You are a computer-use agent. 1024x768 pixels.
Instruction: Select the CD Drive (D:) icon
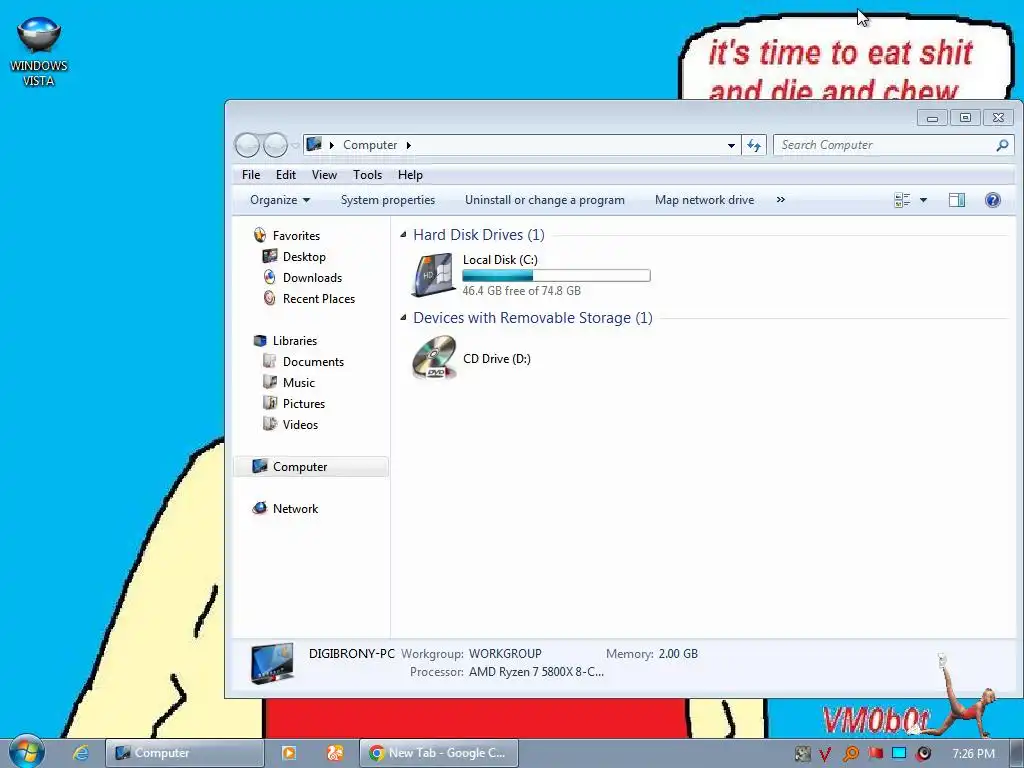tap(433, 357)
